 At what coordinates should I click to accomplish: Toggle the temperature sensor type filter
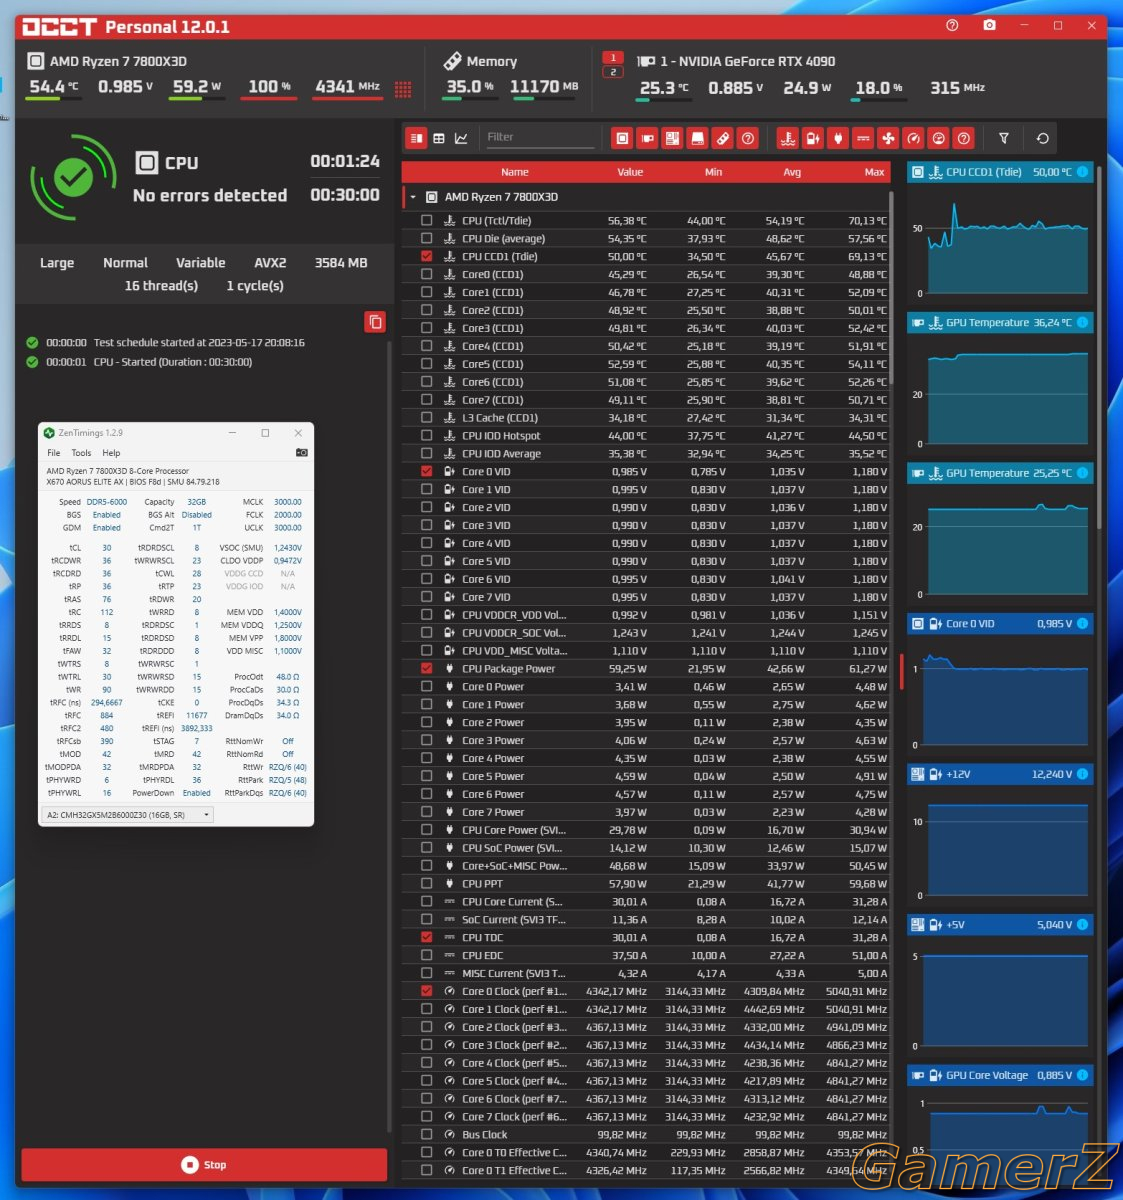tap(788, 138)
